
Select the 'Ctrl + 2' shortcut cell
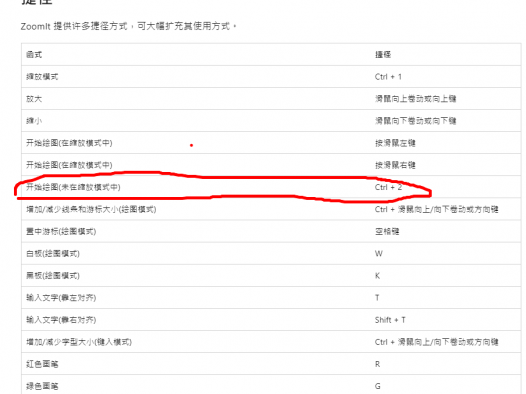pyautogui.click(x=388, y=187)
